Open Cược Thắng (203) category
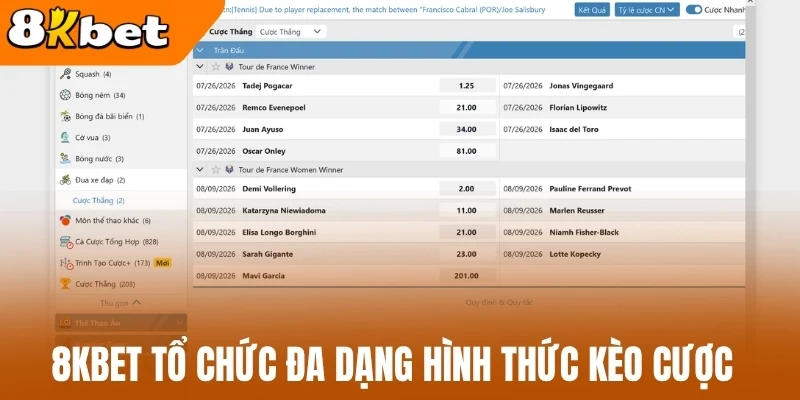 pos(121,284)
